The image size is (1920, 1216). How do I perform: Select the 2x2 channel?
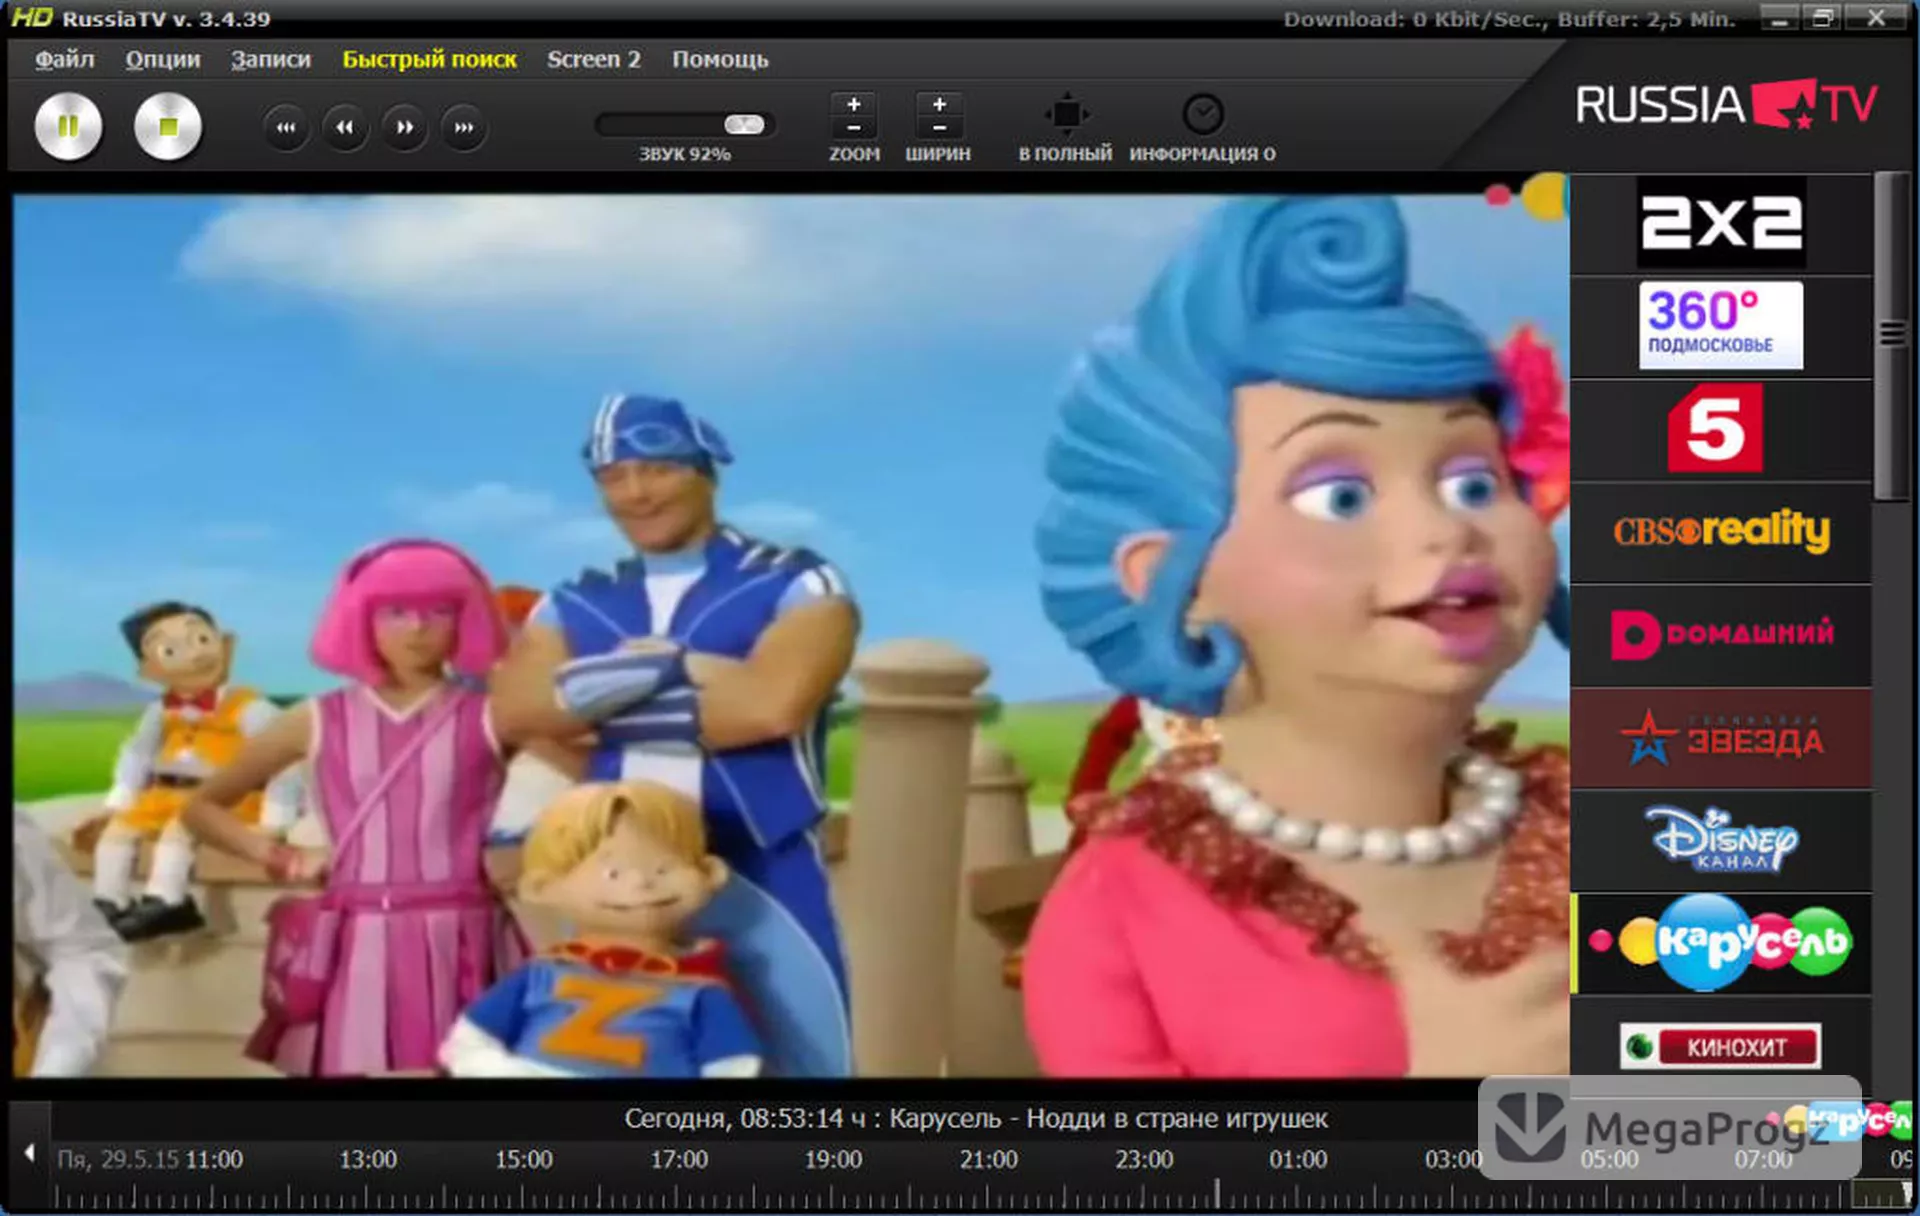pyautogui.click(x=1721, y=223)
